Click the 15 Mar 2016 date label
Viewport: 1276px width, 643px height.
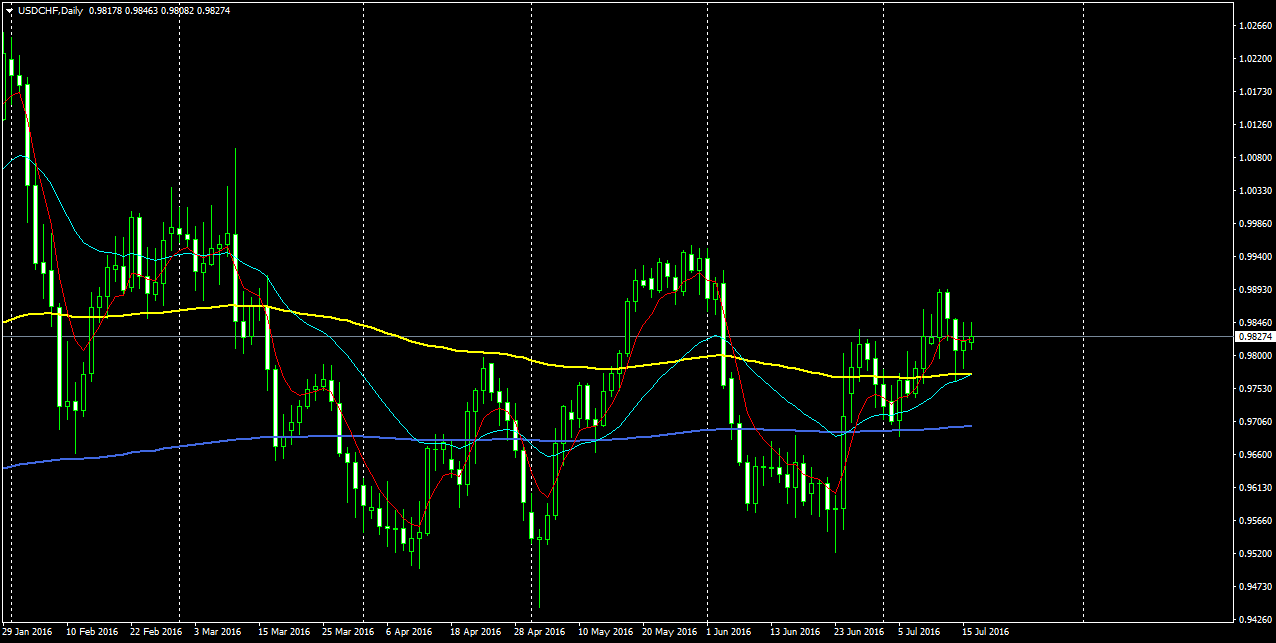pos(284,632)
